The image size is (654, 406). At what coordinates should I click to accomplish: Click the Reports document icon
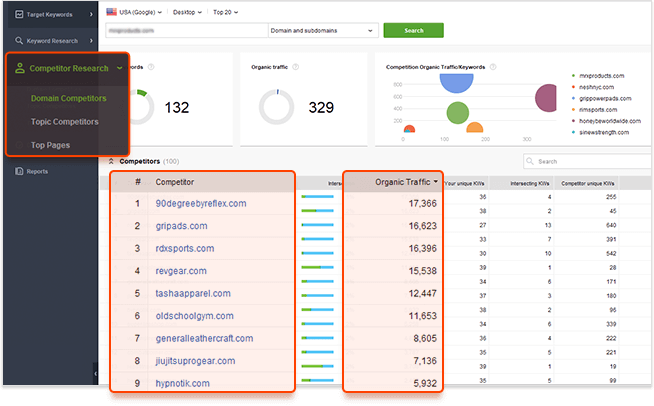point(19,171)
